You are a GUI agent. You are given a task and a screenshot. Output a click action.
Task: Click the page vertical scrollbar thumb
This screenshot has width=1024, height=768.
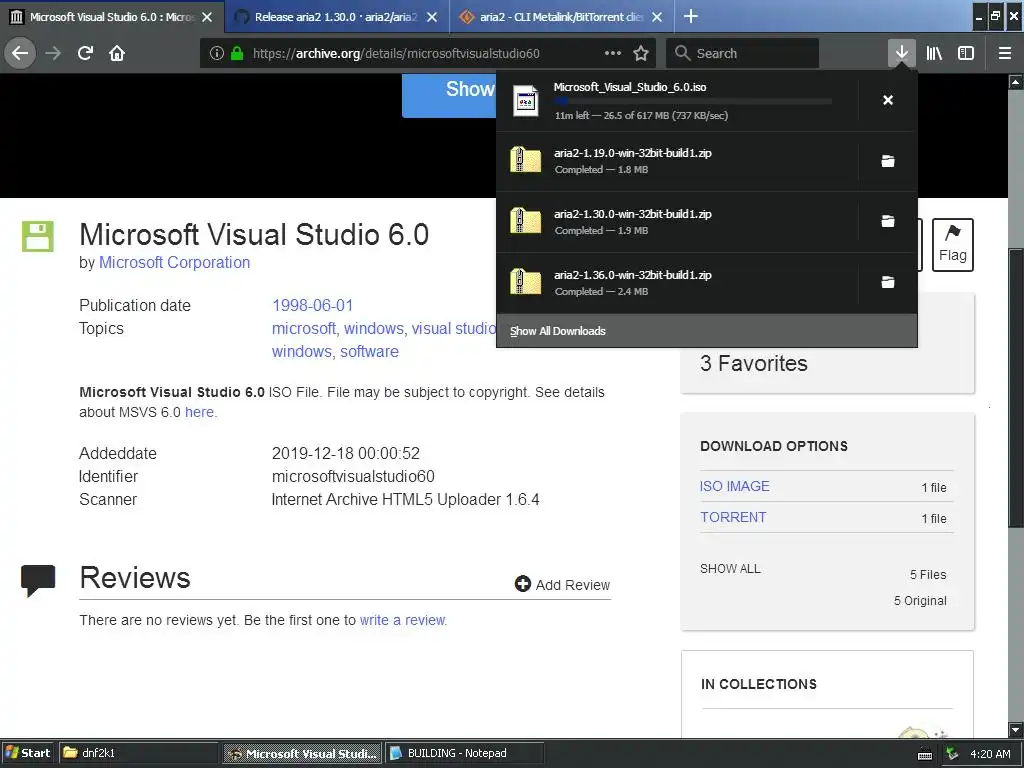point(1016,388)
